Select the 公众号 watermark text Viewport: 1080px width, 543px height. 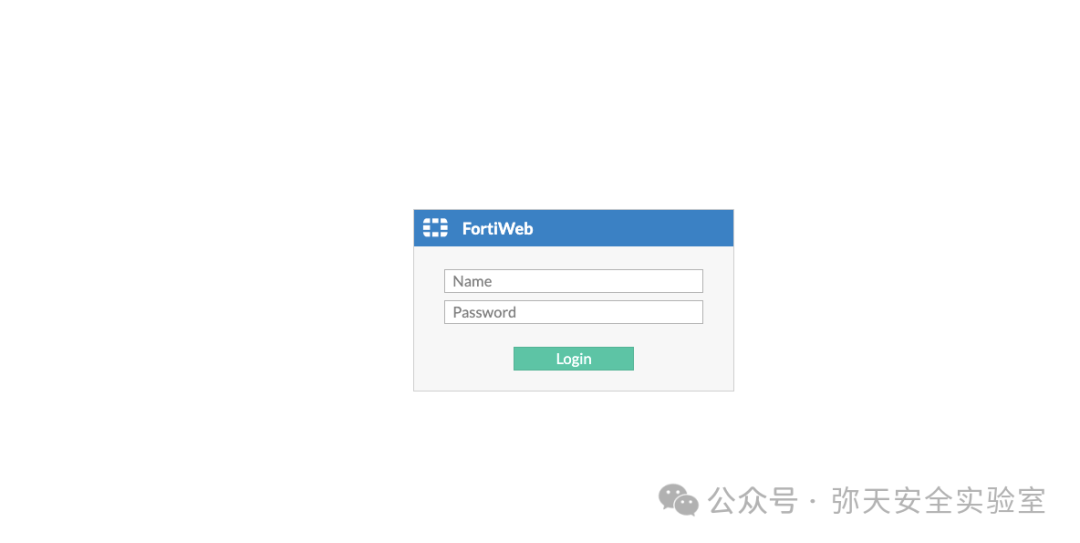pyautogui.click(x=752, y=500)
